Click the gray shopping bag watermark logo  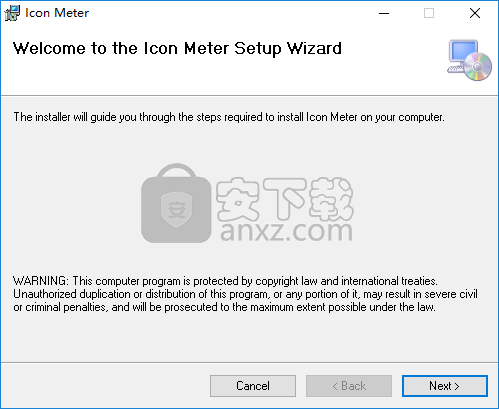[x=176, y=203]
